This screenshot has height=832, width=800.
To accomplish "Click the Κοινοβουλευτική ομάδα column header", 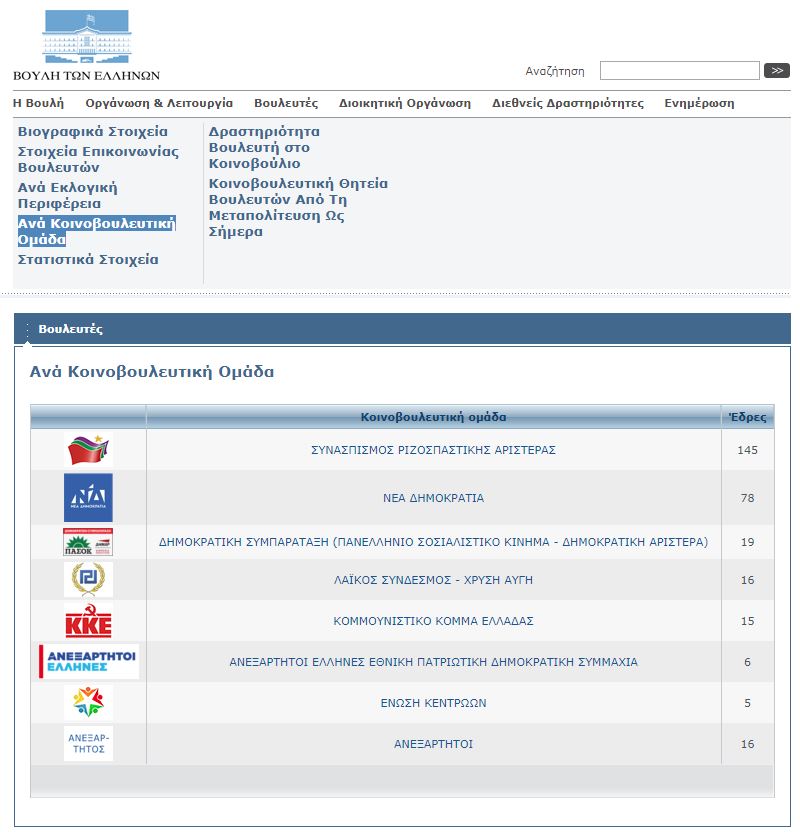I will click(433, 417).
